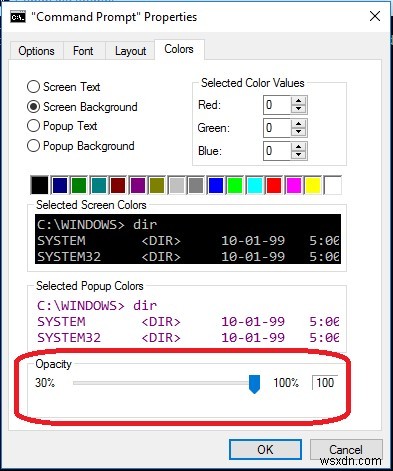The width and height of the screenshot is (393, 471).
Task: Pick the olive color swatch
Action: (x=157, y=185)
